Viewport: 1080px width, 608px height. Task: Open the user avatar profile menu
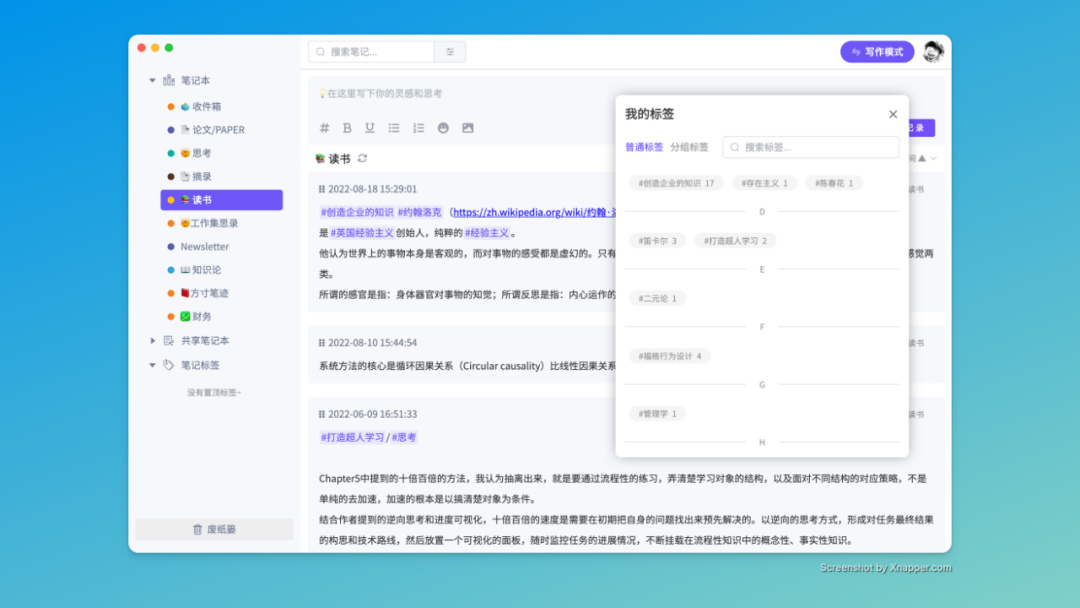pyautogui.click(x=933, y=52)
